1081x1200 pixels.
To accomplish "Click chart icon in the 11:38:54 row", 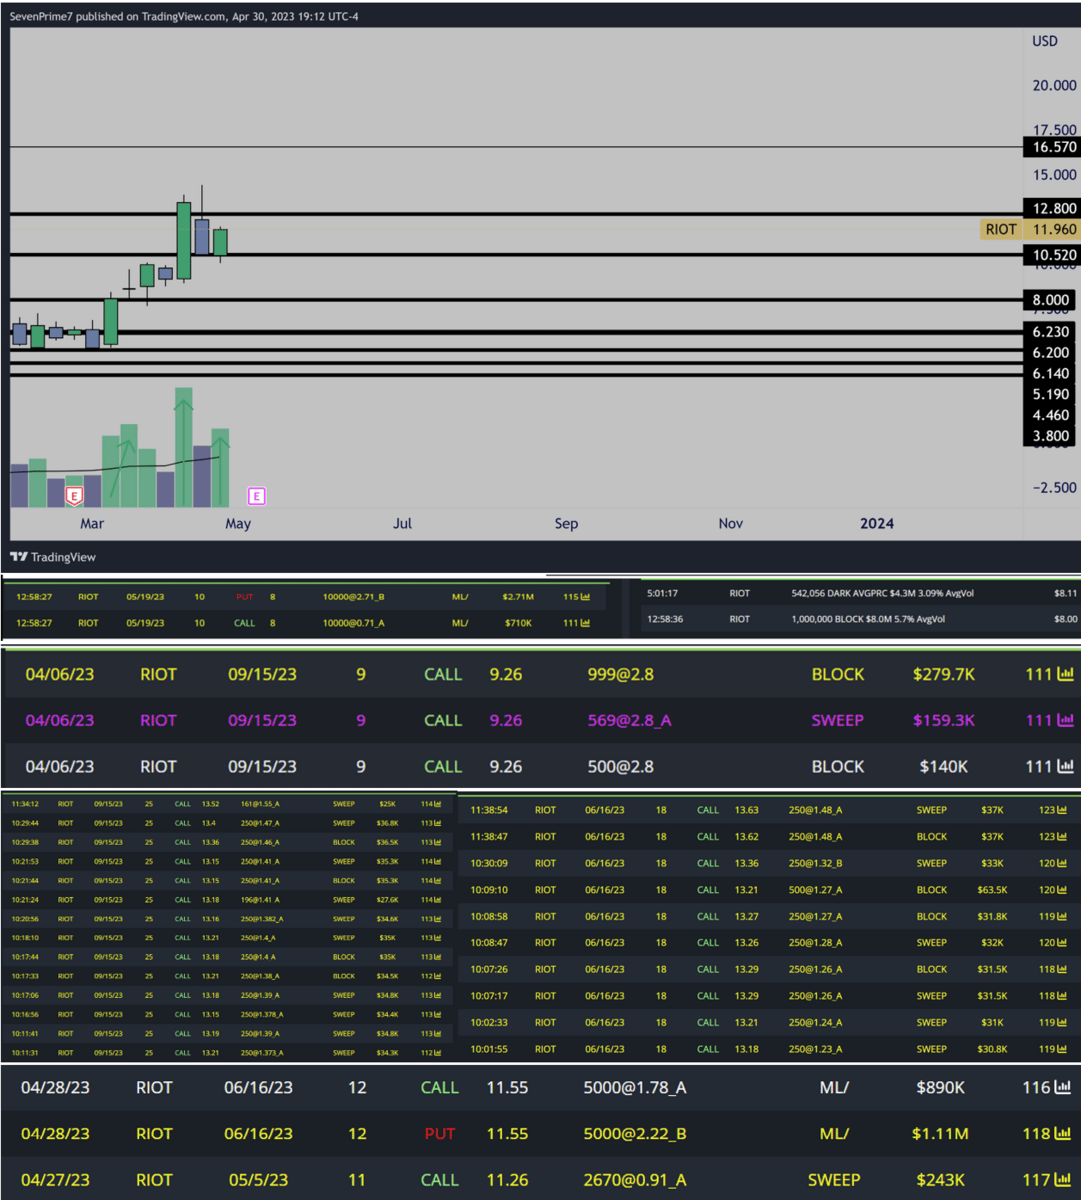I will coord(1062,810).
